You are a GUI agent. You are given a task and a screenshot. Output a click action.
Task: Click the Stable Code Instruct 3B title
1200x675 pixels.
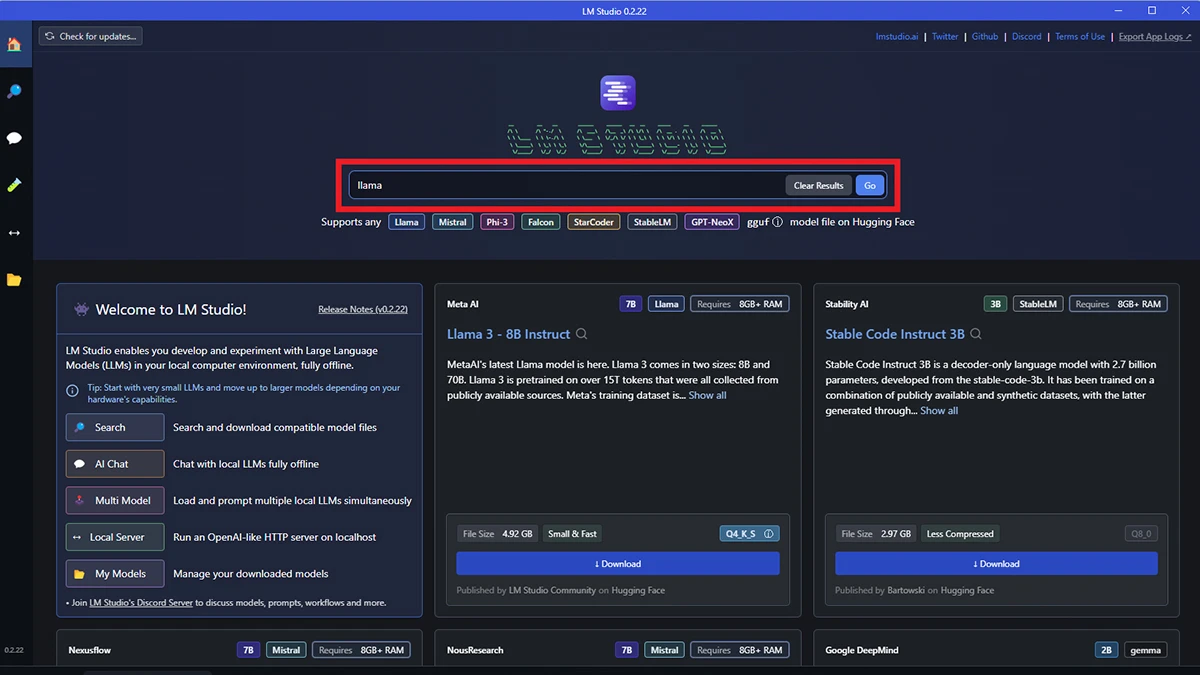tap(895, 334)
